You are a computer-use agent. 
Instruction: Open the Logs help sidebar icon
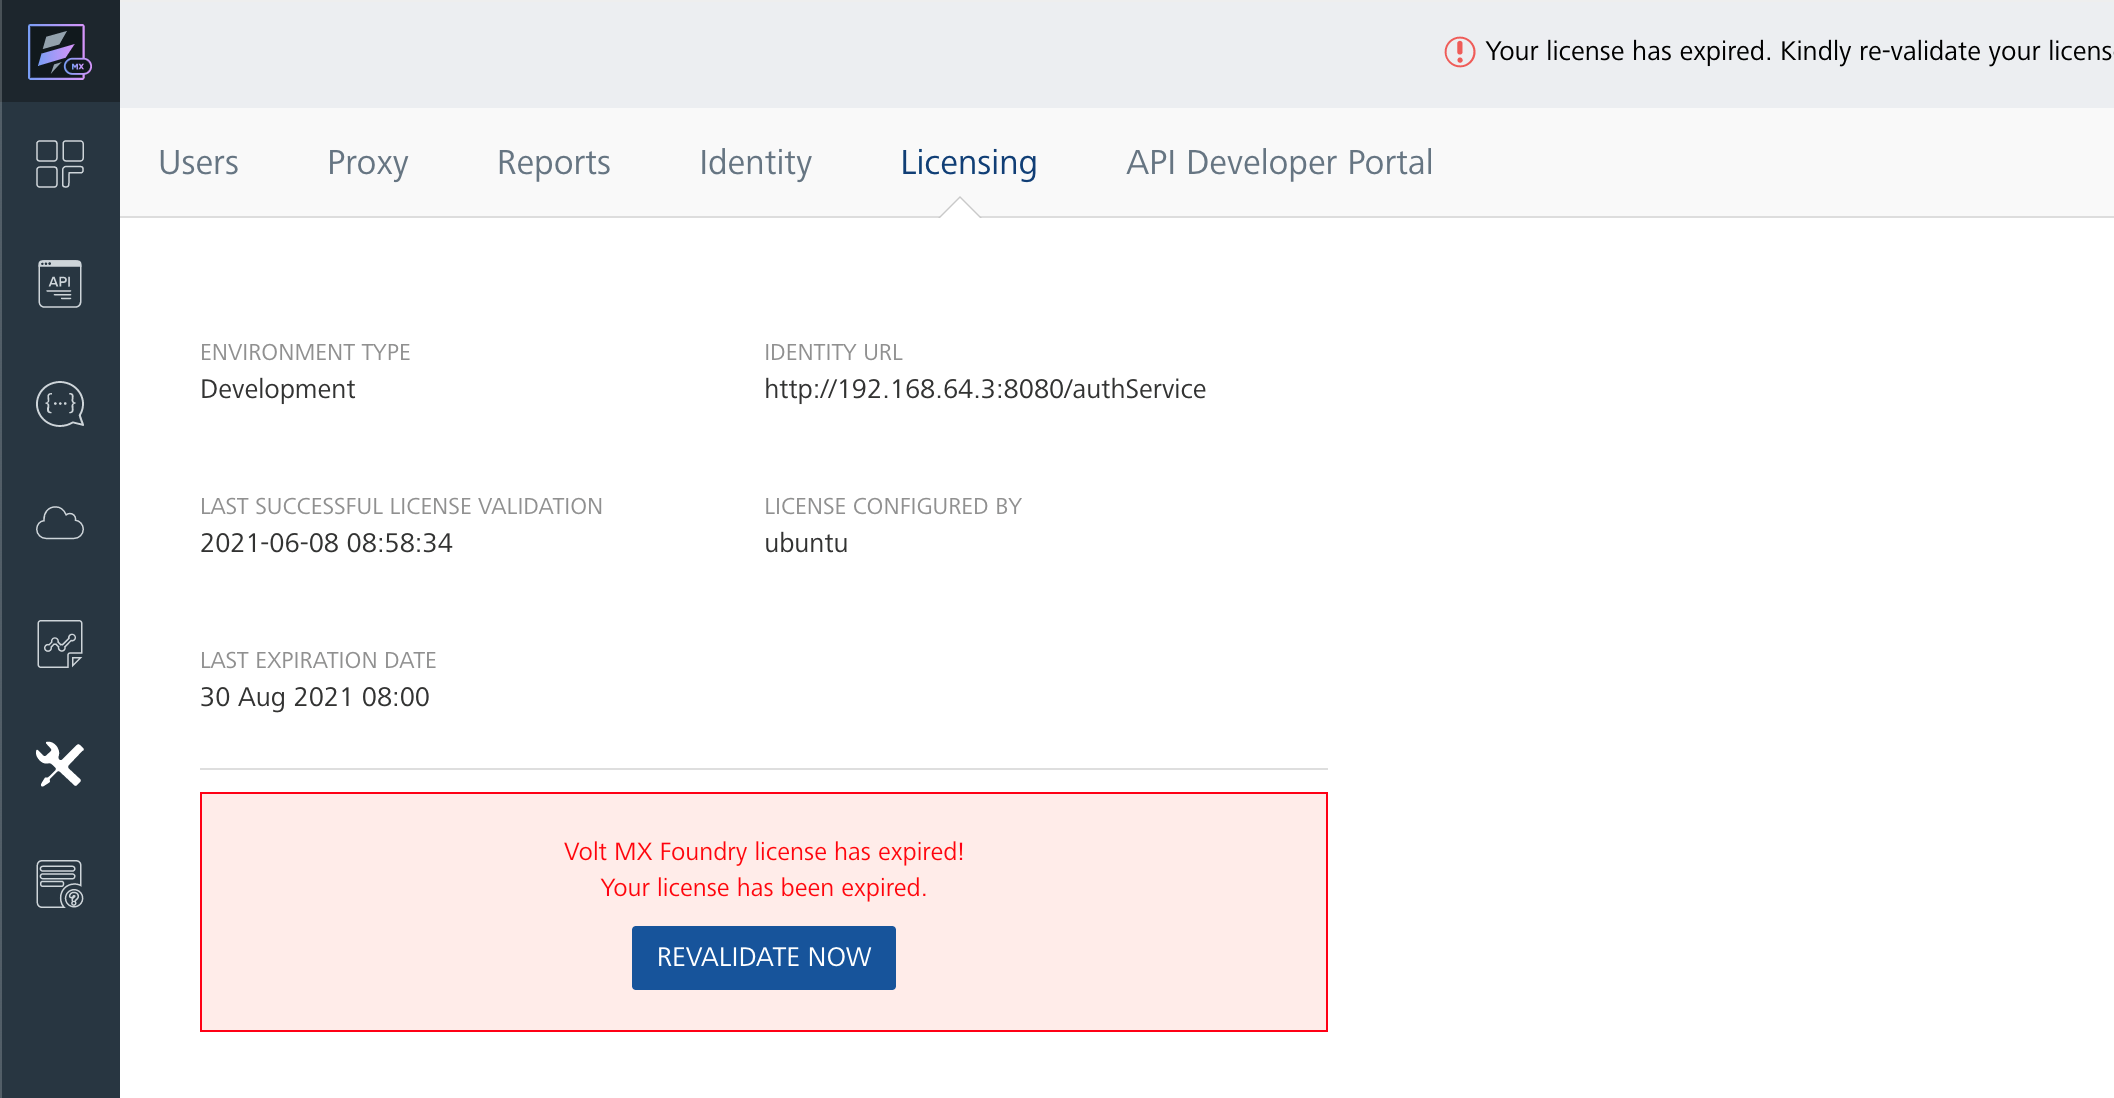[60, 884]
